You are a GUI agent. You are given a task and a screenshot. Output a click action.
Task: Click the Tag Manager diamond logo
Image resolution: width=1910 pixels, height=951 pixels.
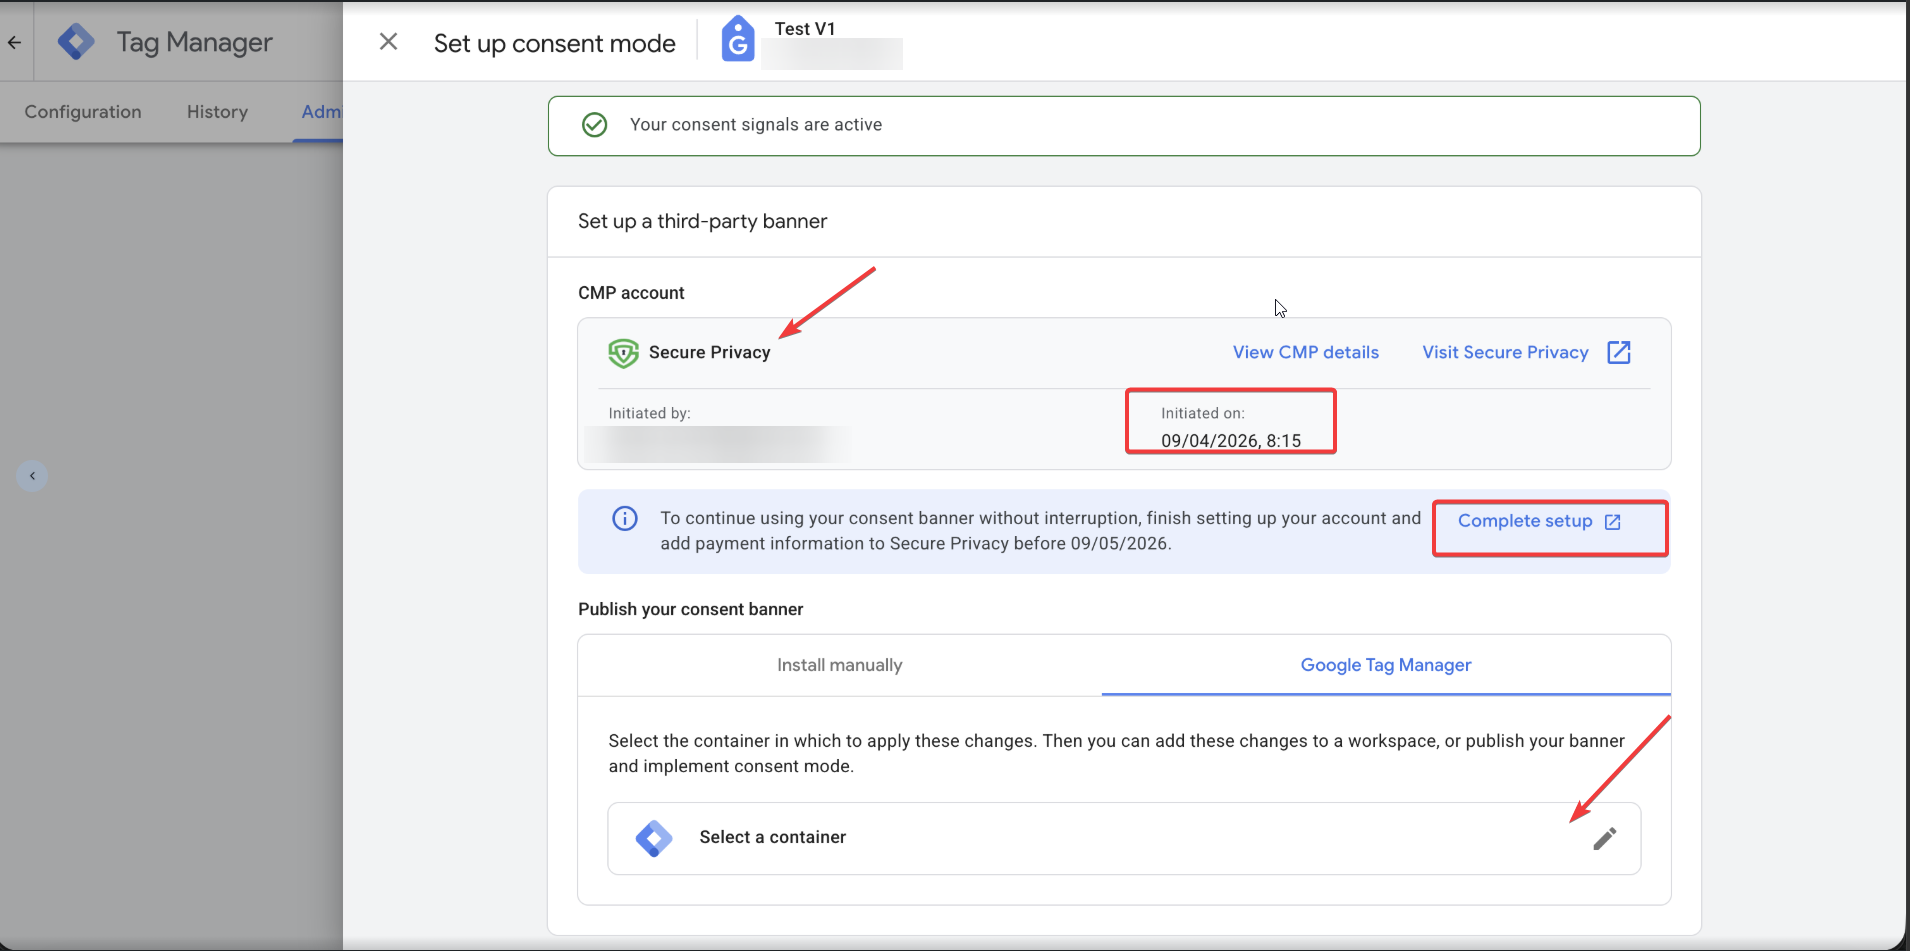(x=76, y=41)
